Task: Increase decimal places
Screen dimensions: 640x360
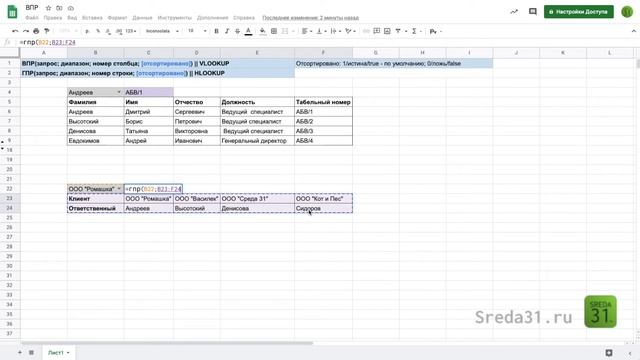Action: coord(118,31)
